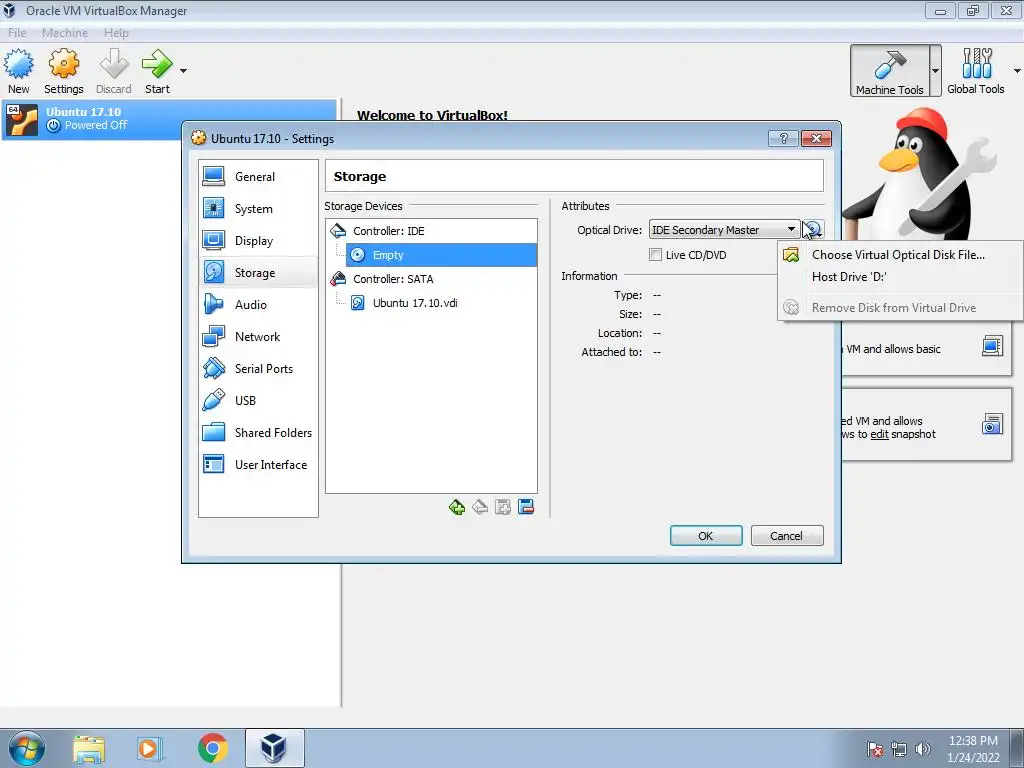Expand the Global Tools dropdown arrow

coord(1017,71)
